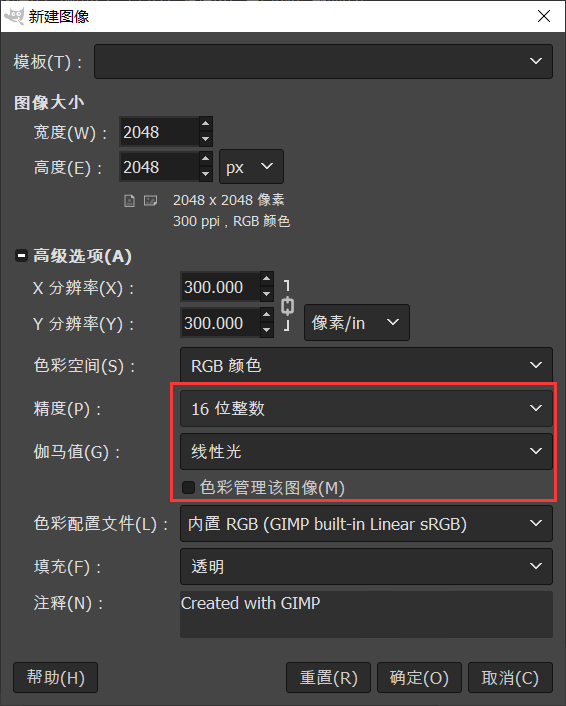Click the 图像大小 heading

pos(49,102)
